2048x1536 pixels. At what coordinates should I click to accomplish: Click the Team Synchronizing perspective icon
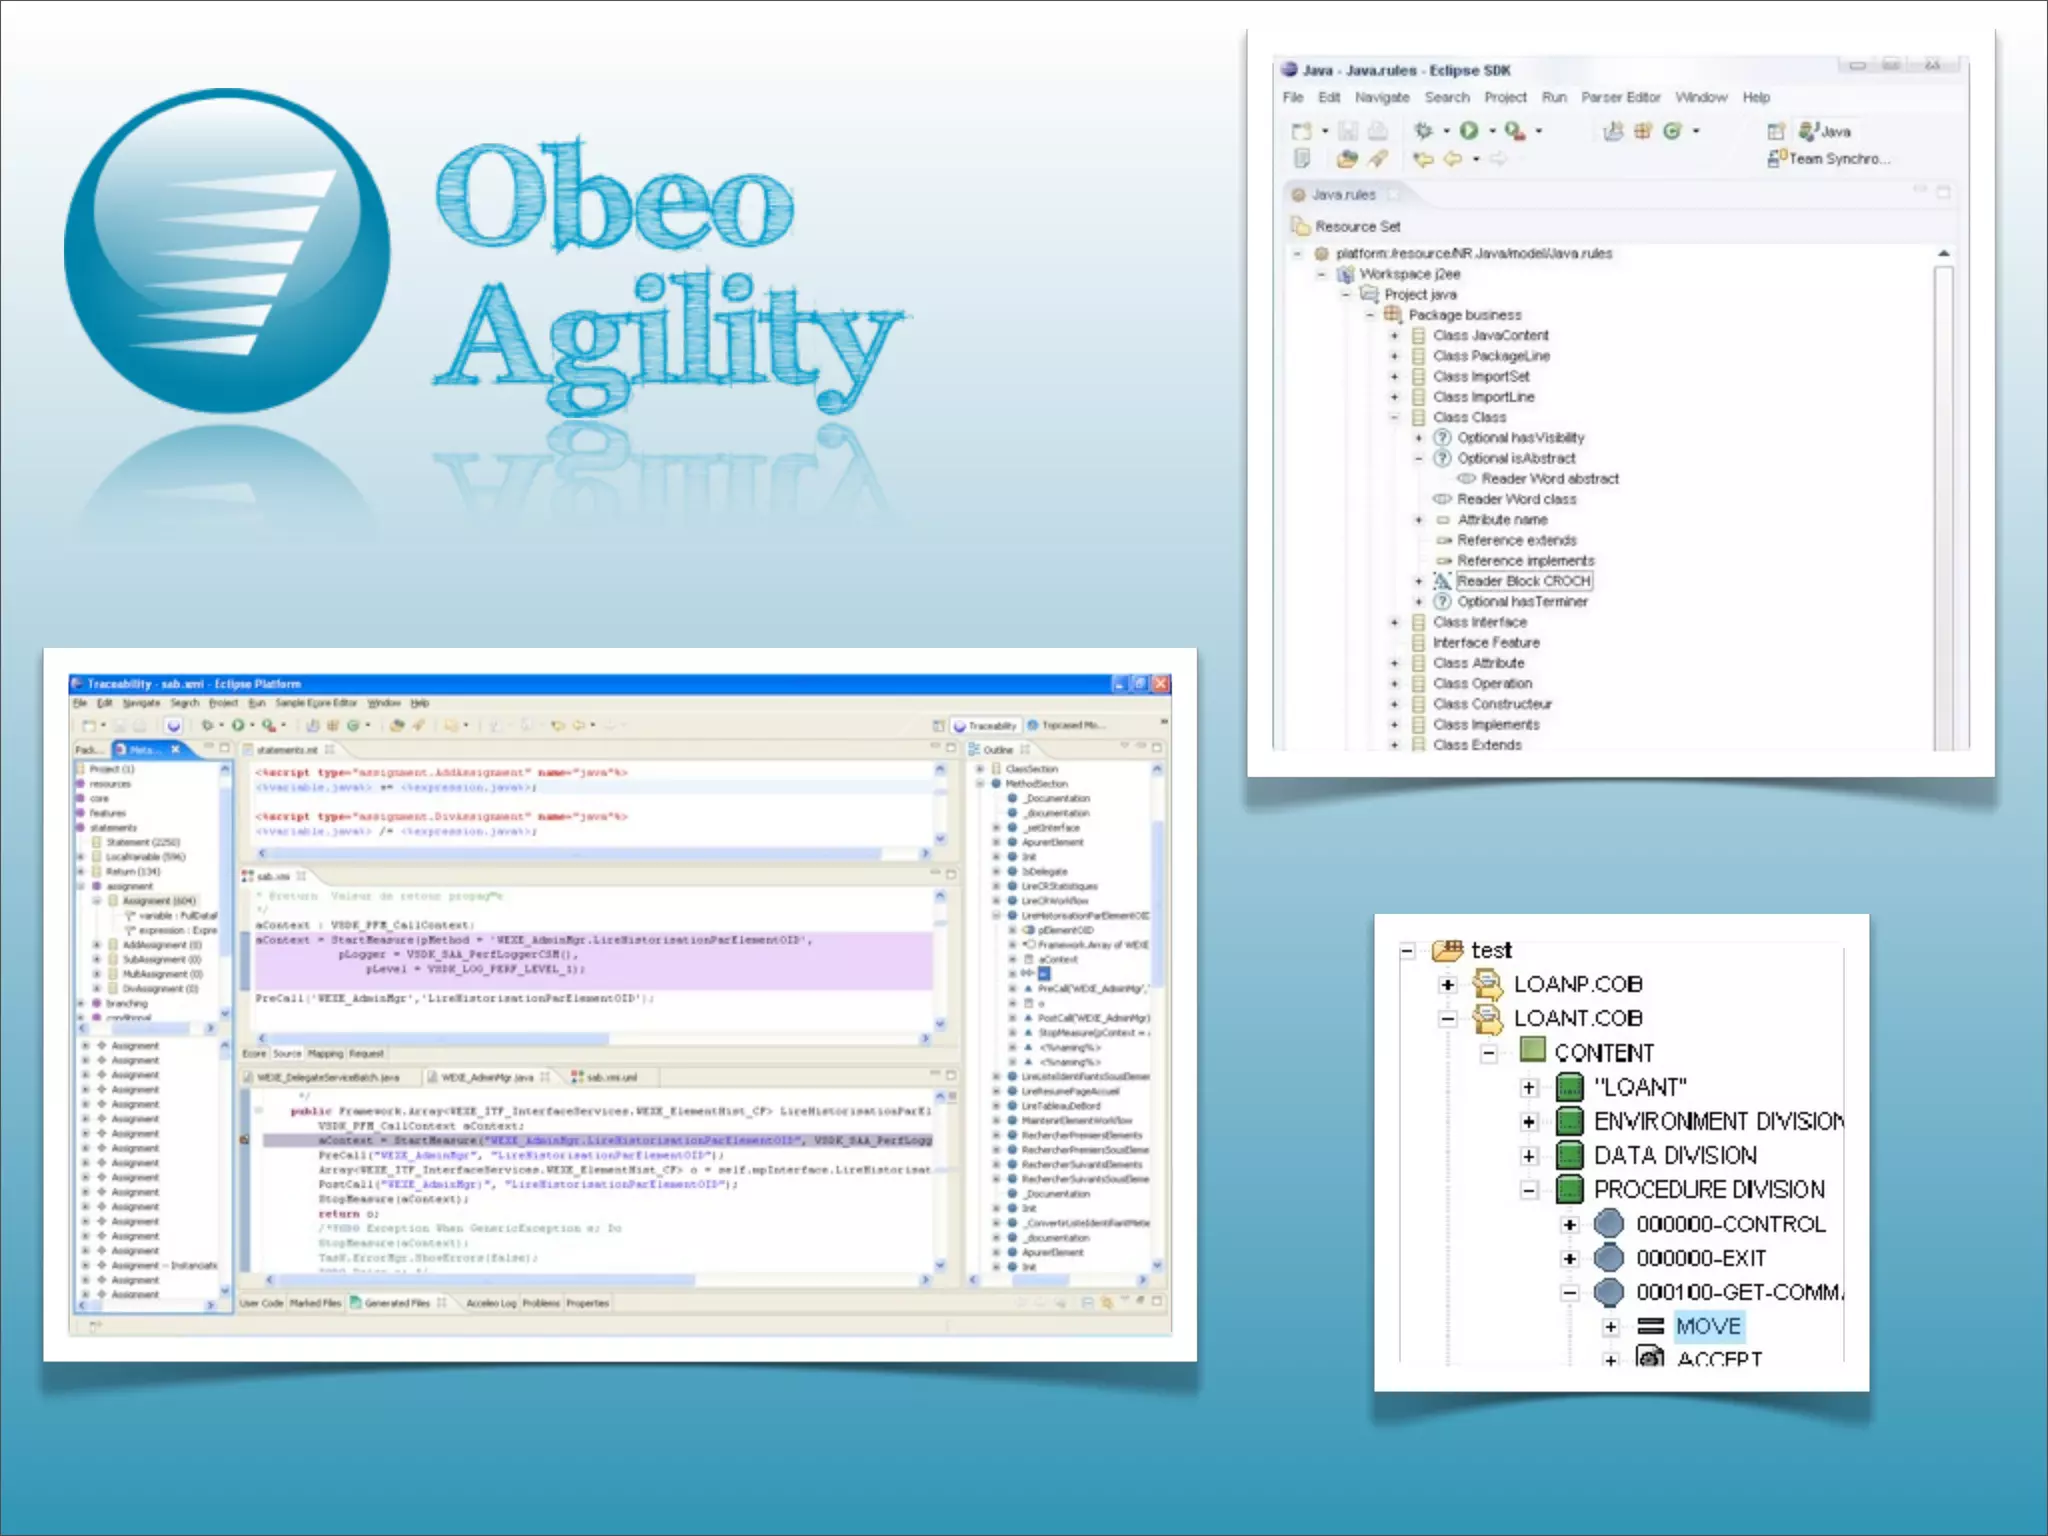pyautogui.click(x=1777, y=158)
